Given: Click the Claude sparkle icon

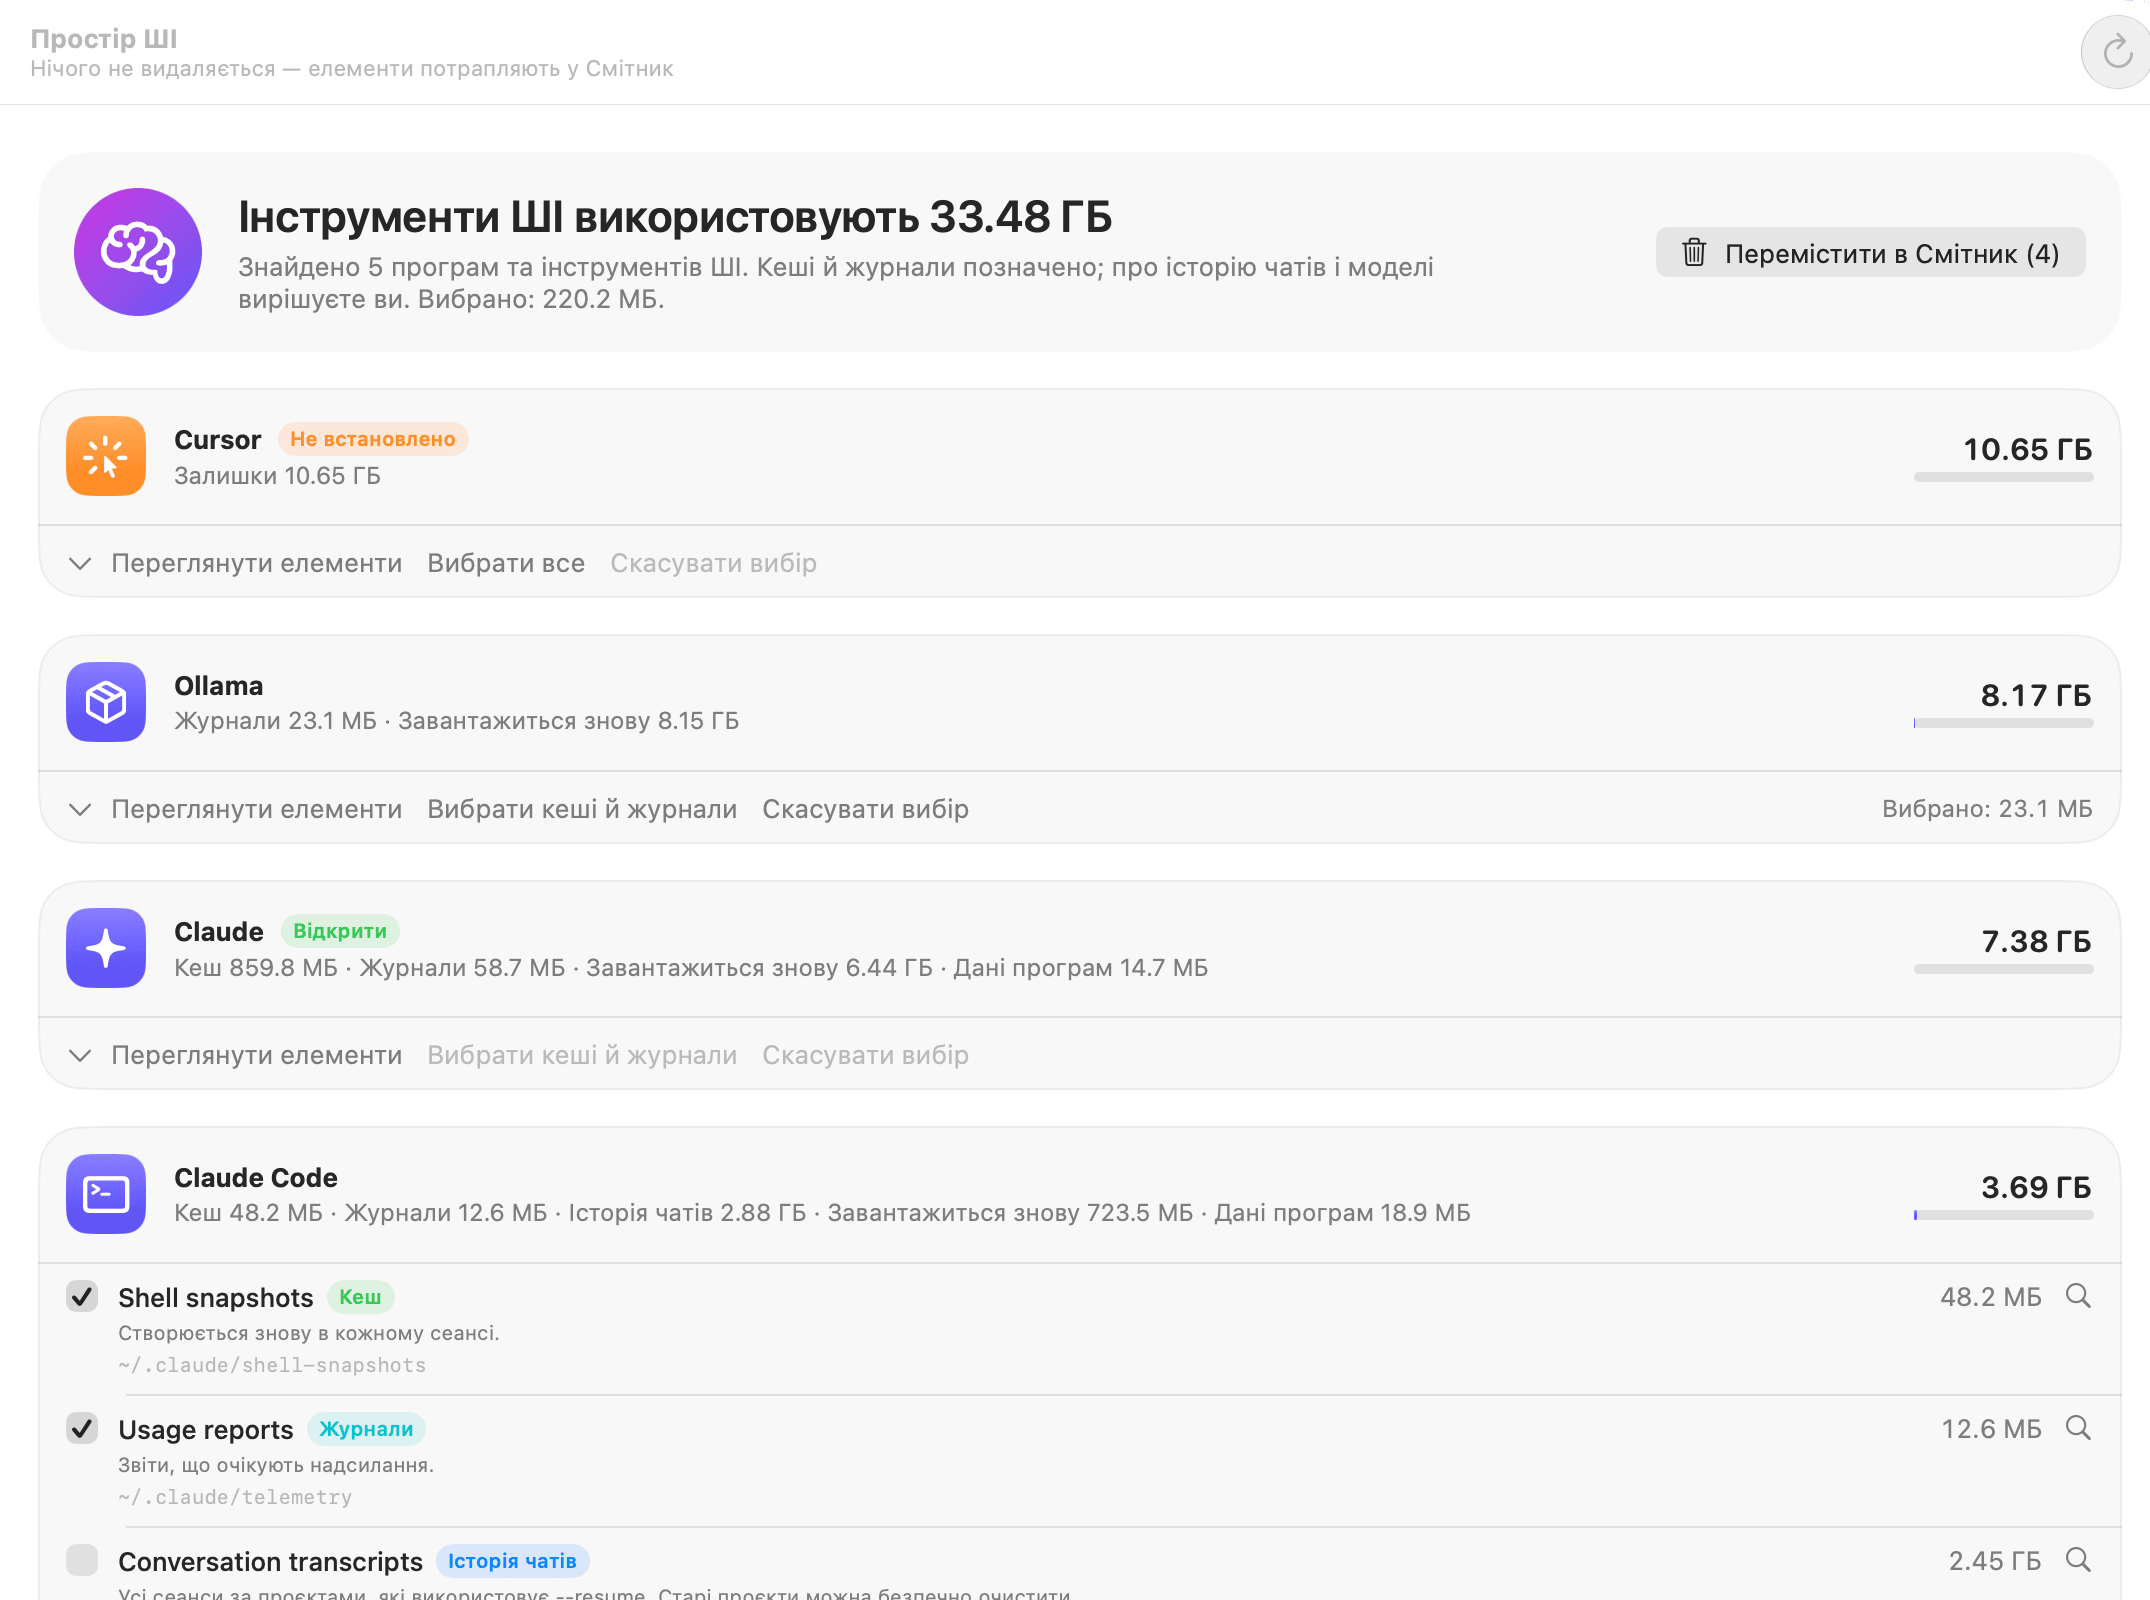Looking at the screenshot, I should pyautogui.click(x=106, y=948).
